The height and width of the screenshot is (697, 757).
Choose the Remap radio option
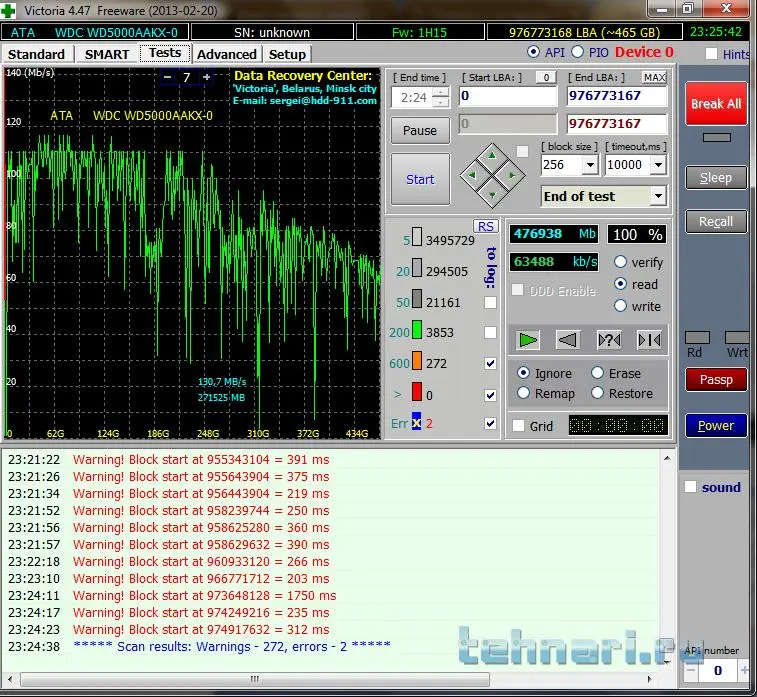click(523, 393)
